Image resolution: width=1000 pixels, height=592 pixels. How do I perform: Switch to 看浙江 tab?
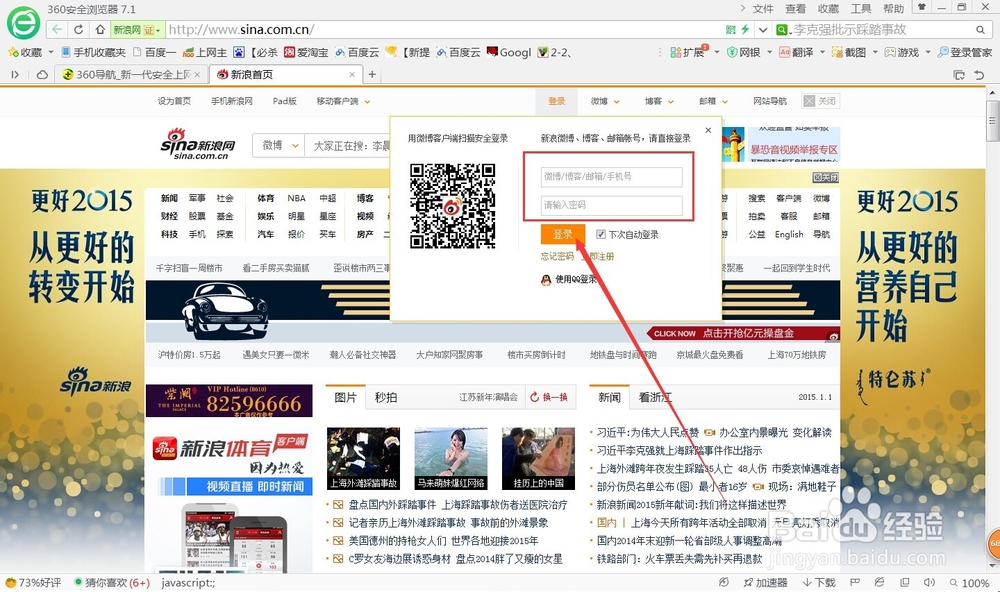coord(655,397)
